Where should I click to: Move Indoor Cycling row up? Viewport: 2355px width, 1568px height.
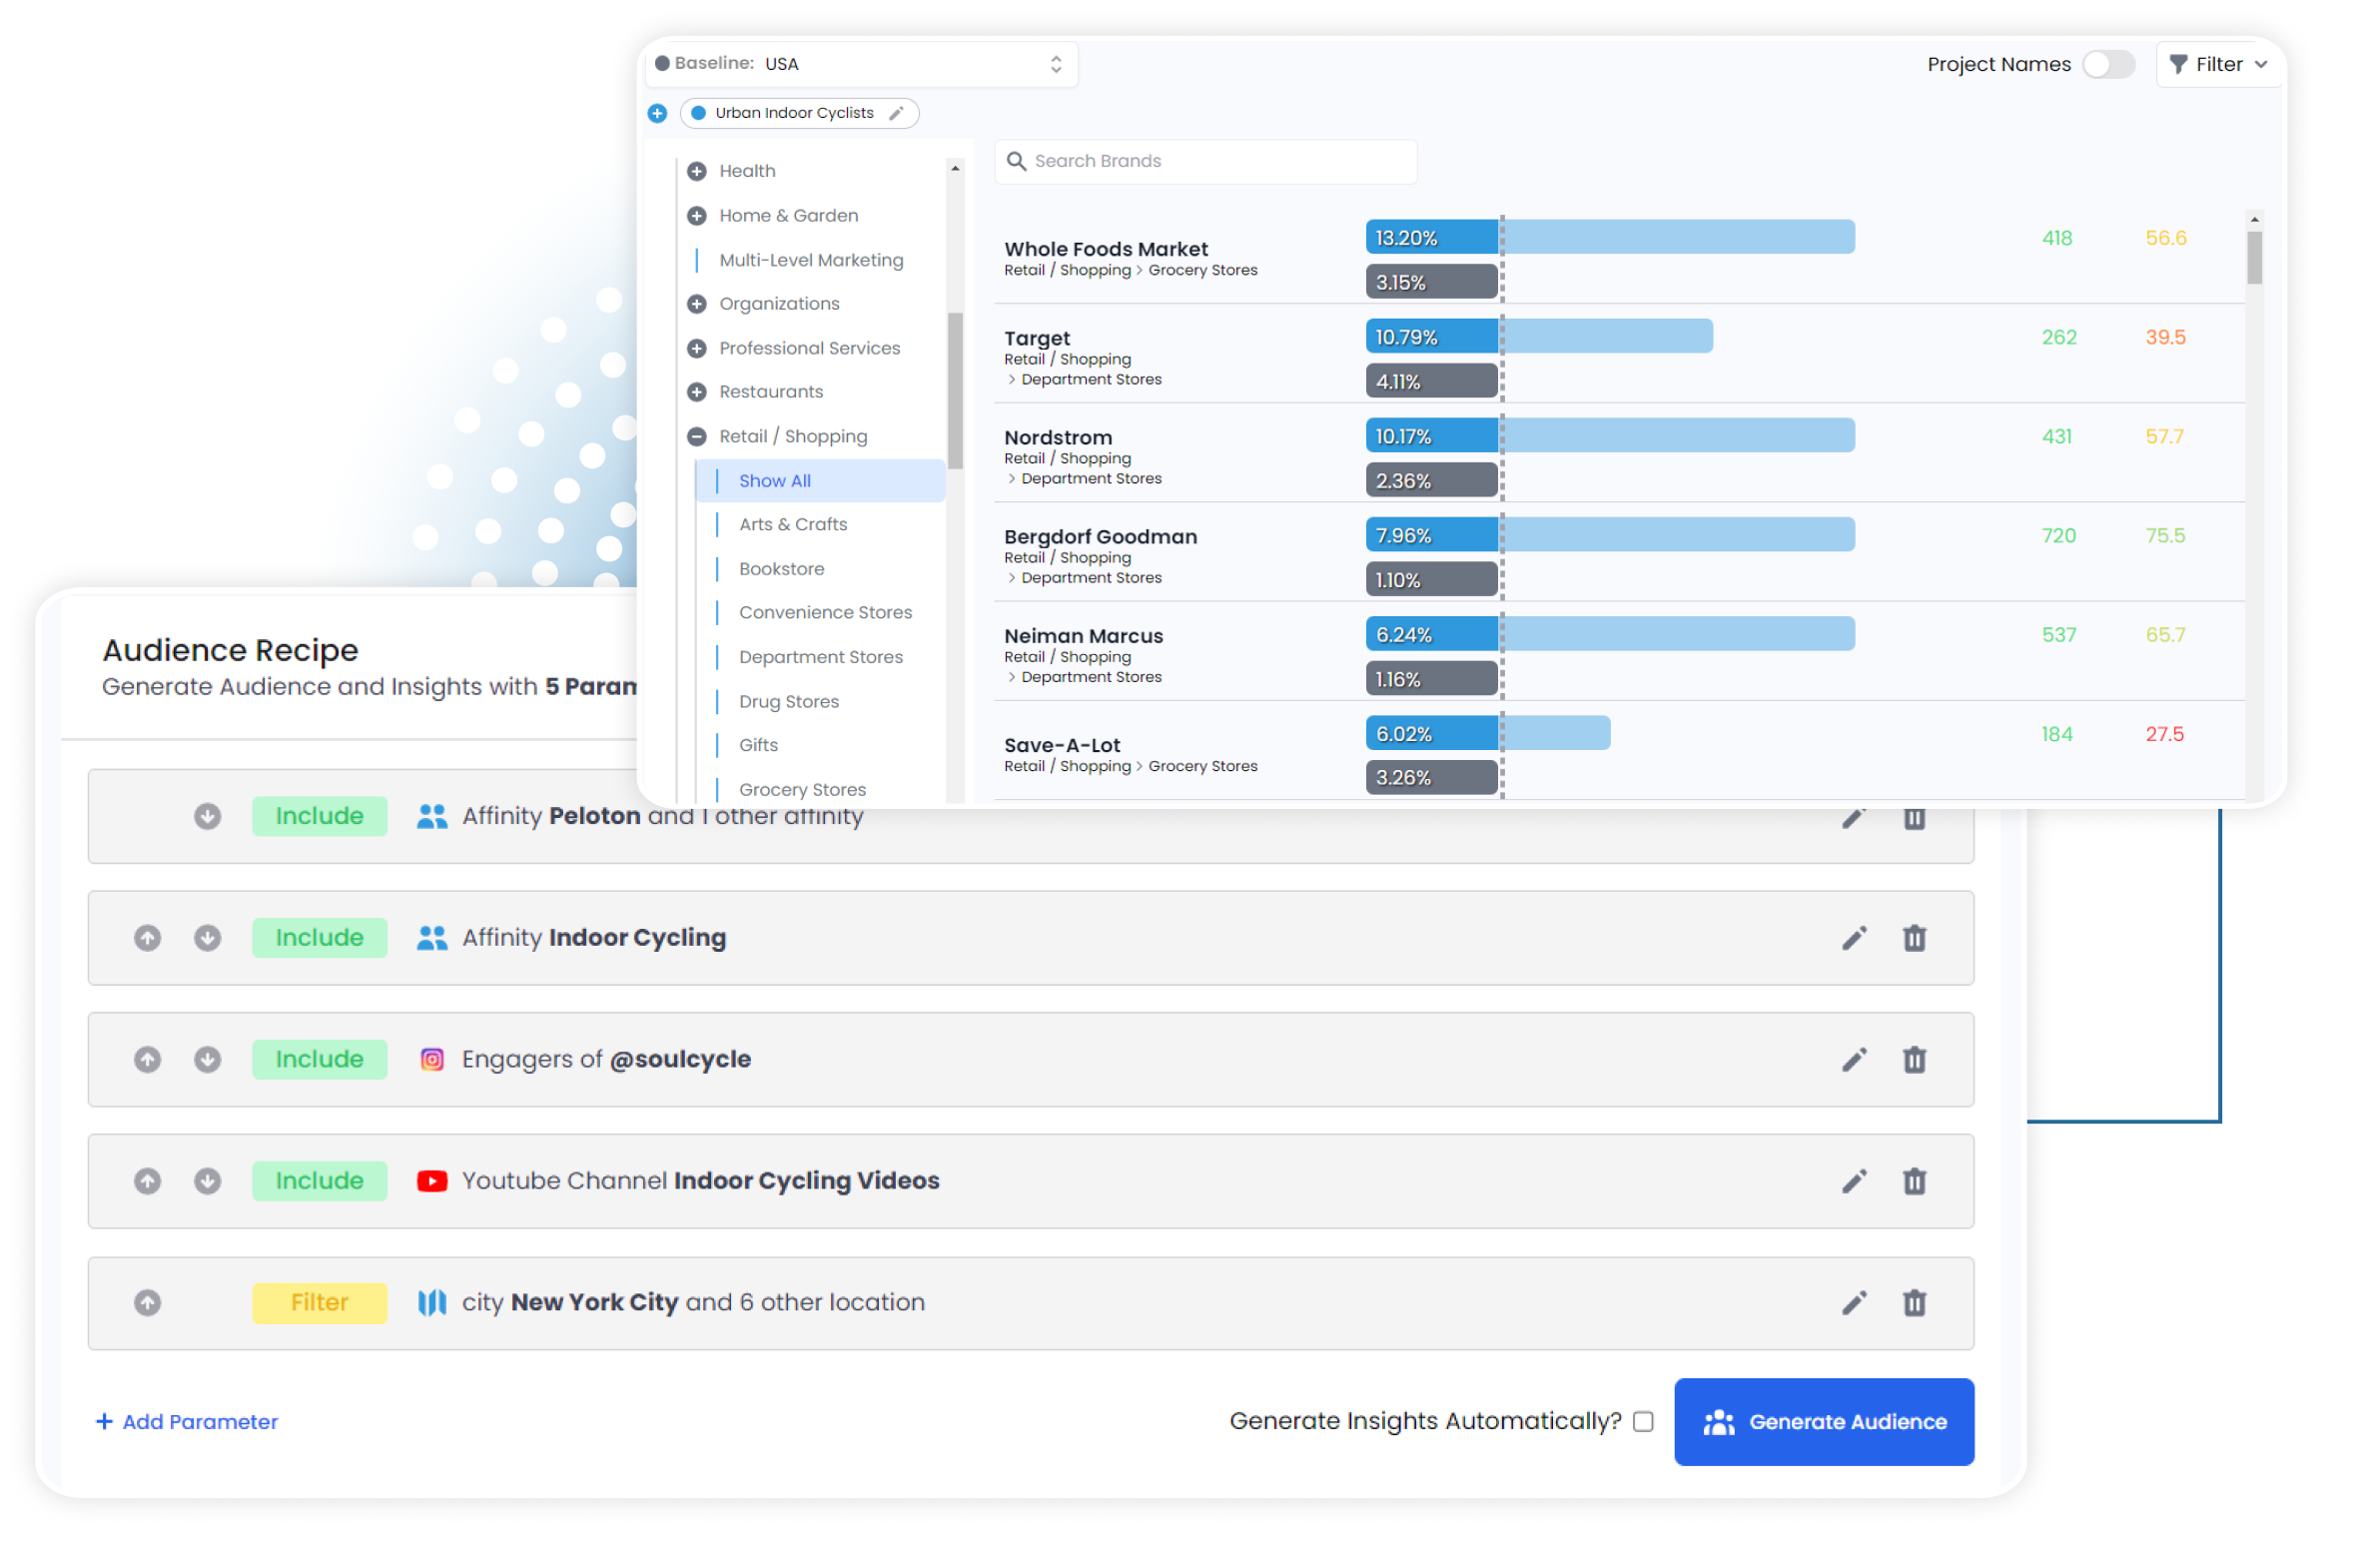147,938
